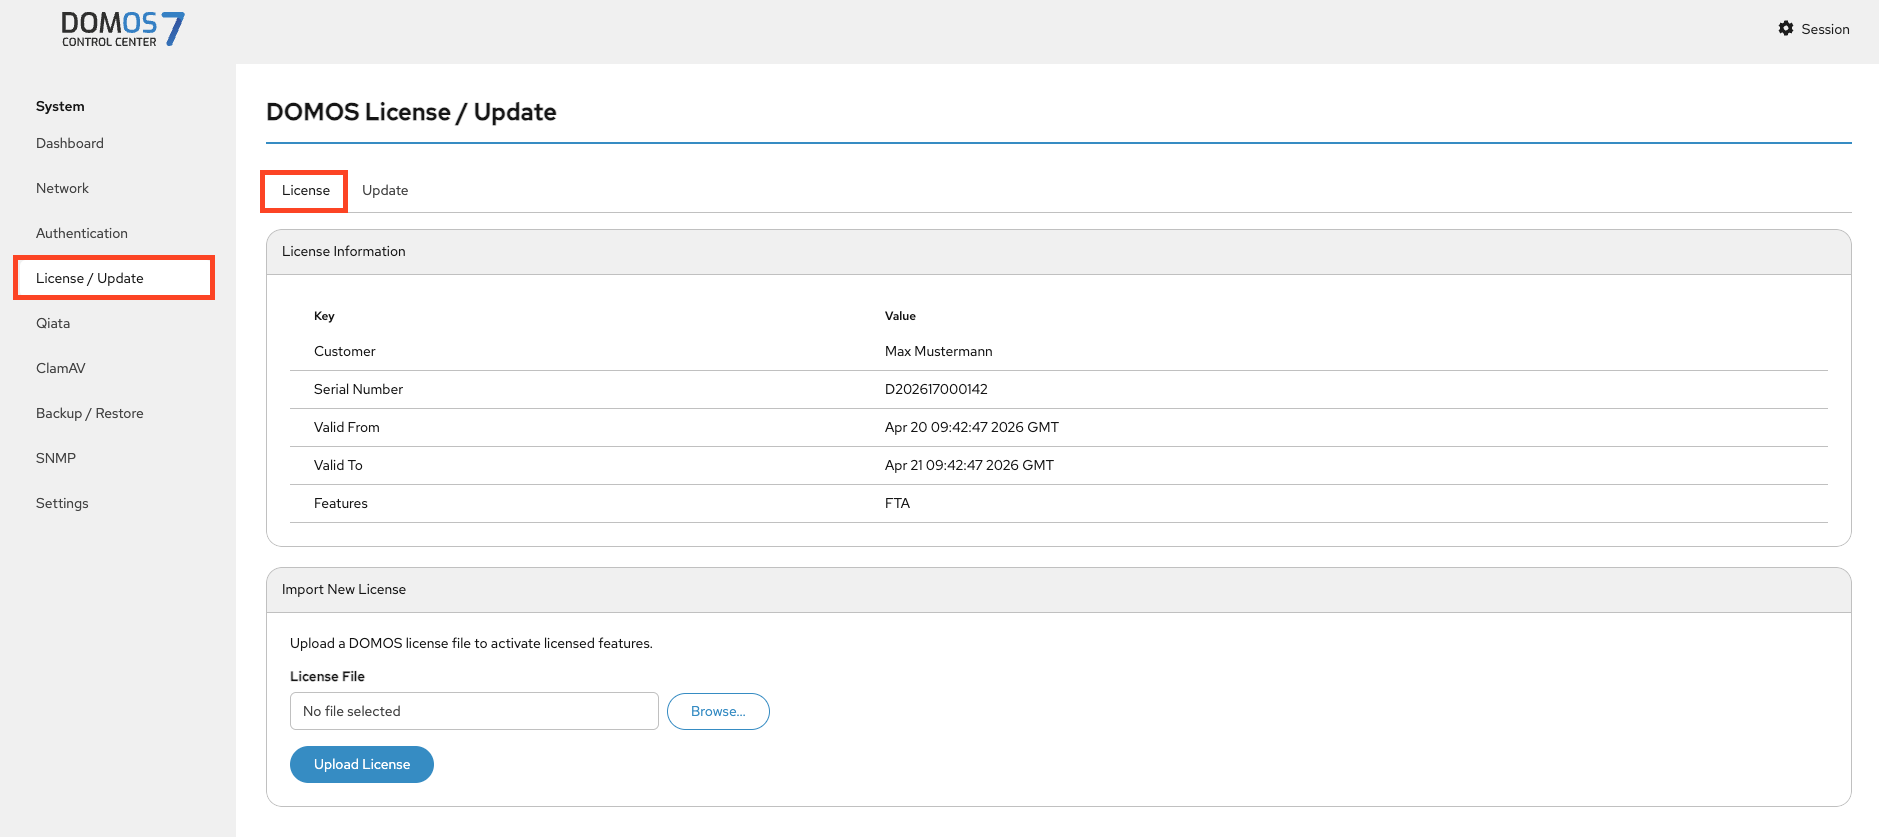This screenshot has height=837, width=1879.
Task: Click the Customer key cell
Action: [345, 351]
